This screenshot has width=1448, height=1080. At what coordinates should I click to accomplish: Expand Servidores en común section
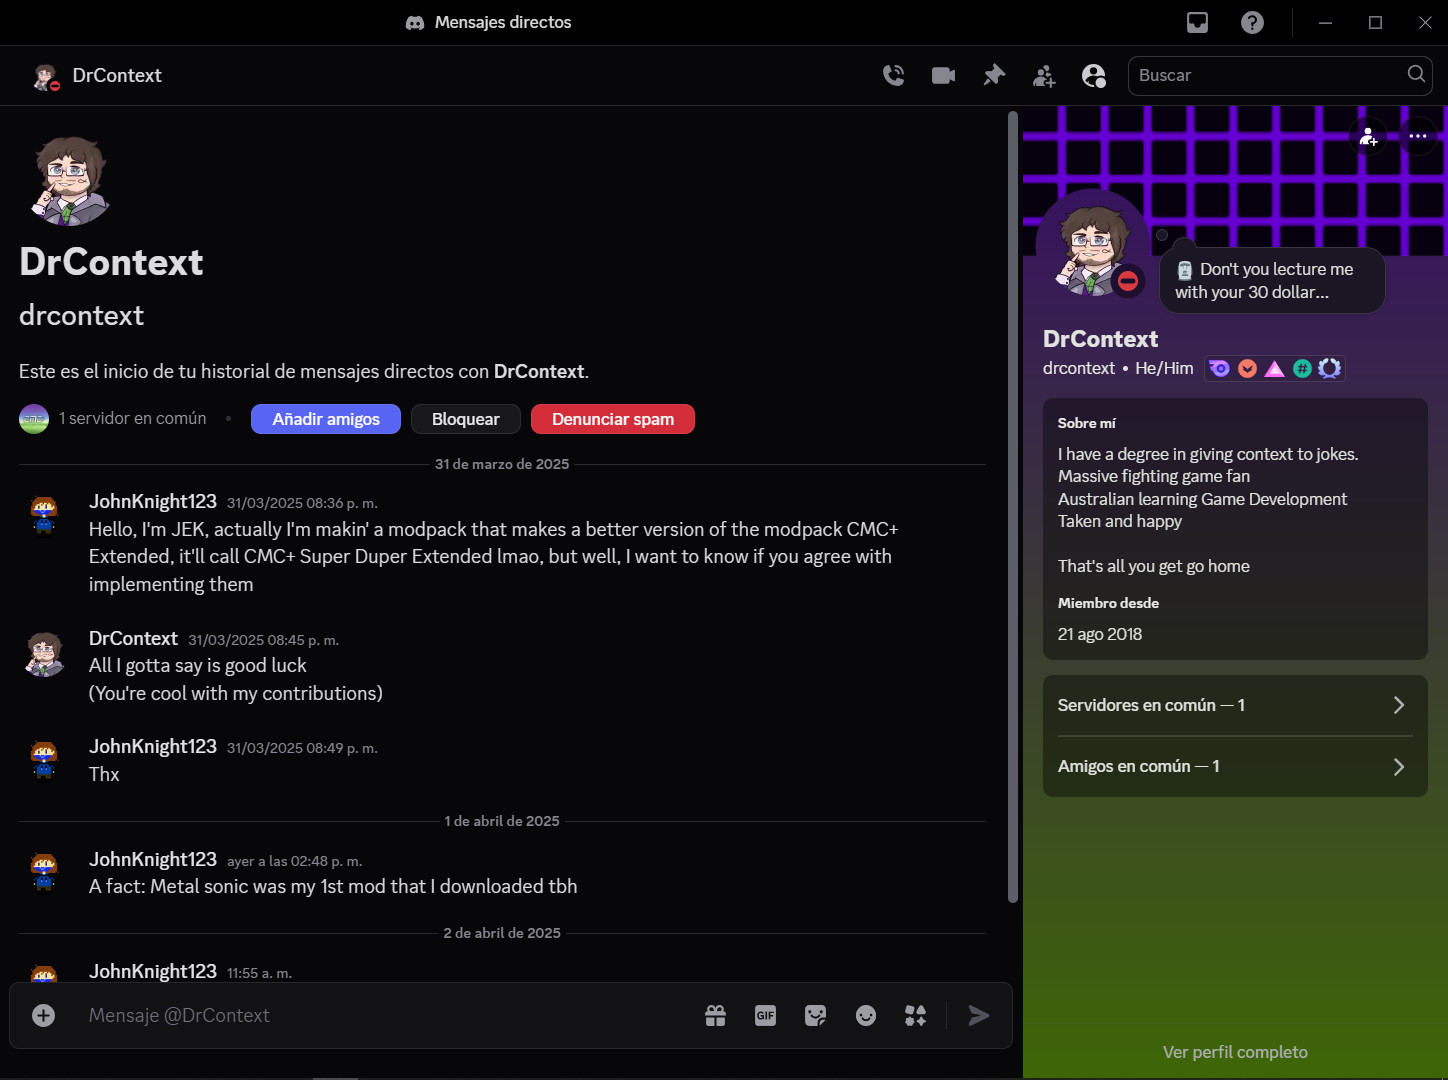[1235, 705]
